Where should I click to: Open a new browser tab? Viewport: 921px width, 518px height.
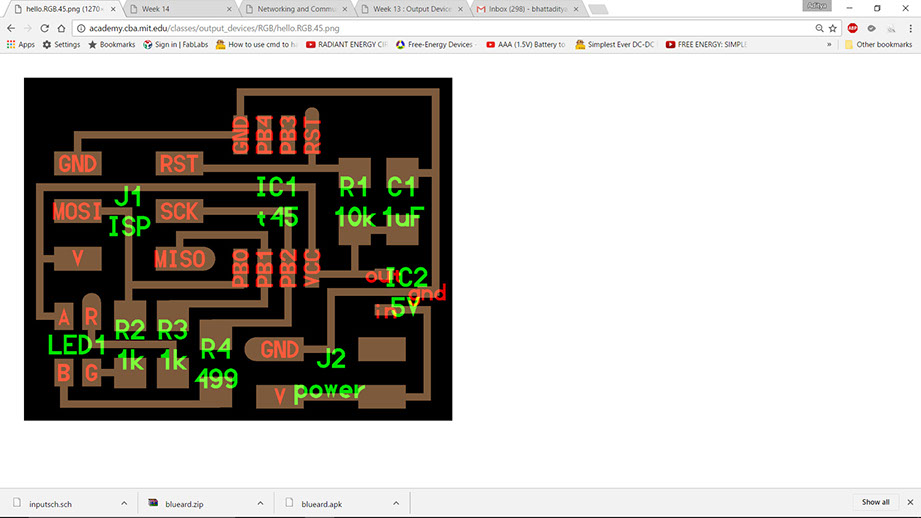pos(598,9)
